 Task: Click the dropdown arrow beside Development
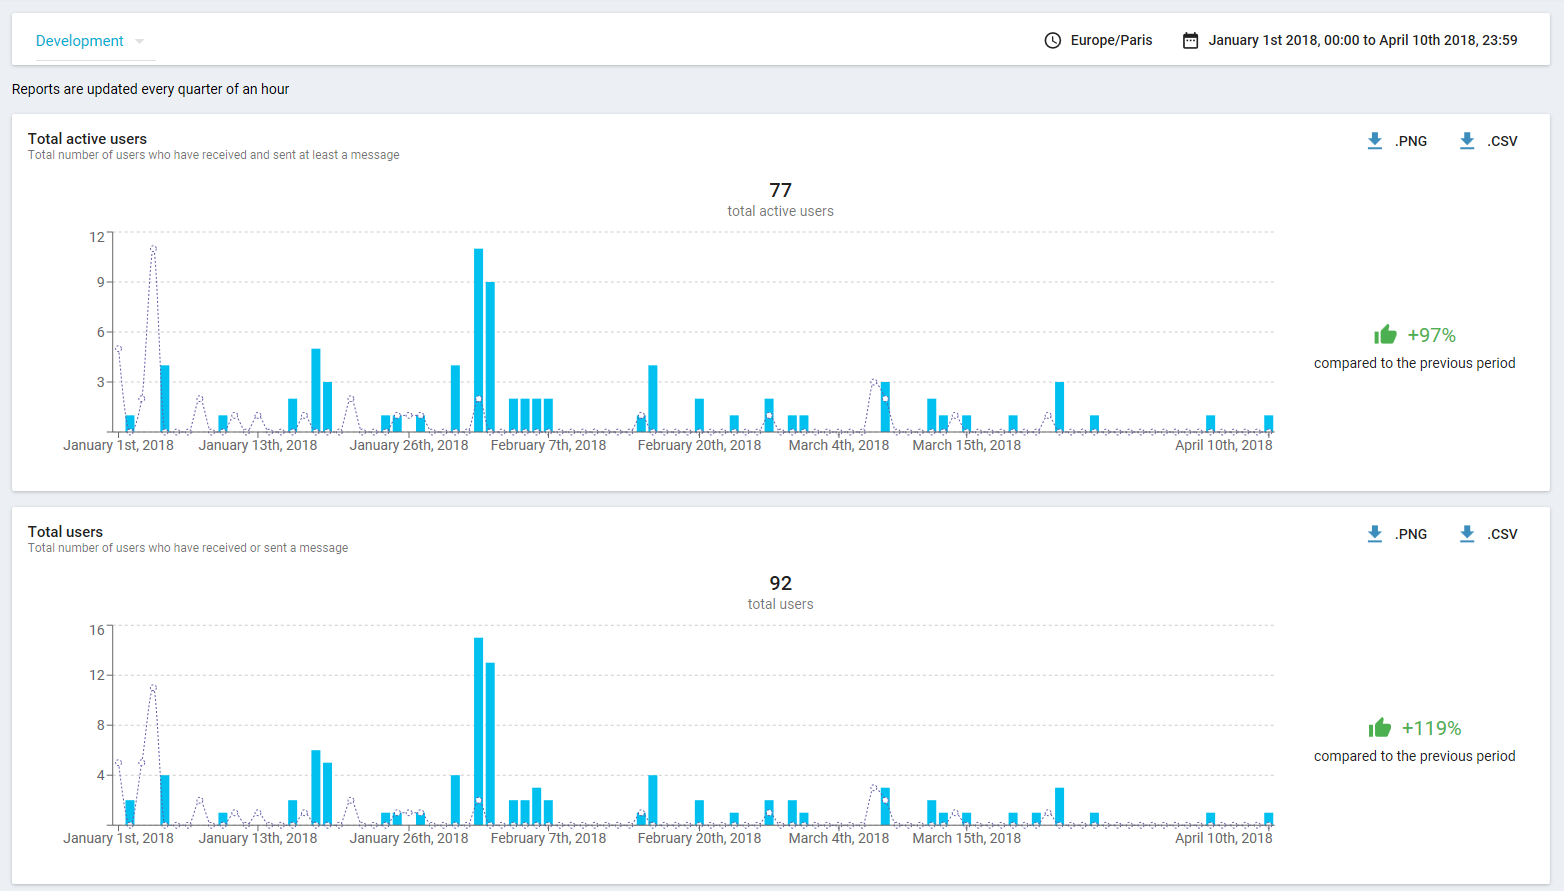click(139, 42)
